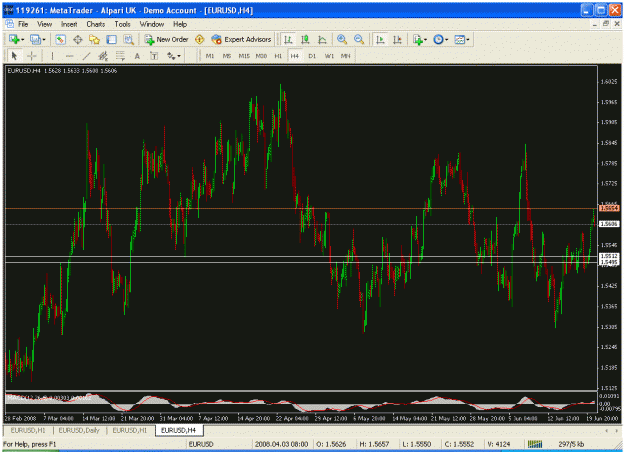625x452 pixels.
Task: Select the EURUSD,H4 chart tab
Action: (179, 430)
